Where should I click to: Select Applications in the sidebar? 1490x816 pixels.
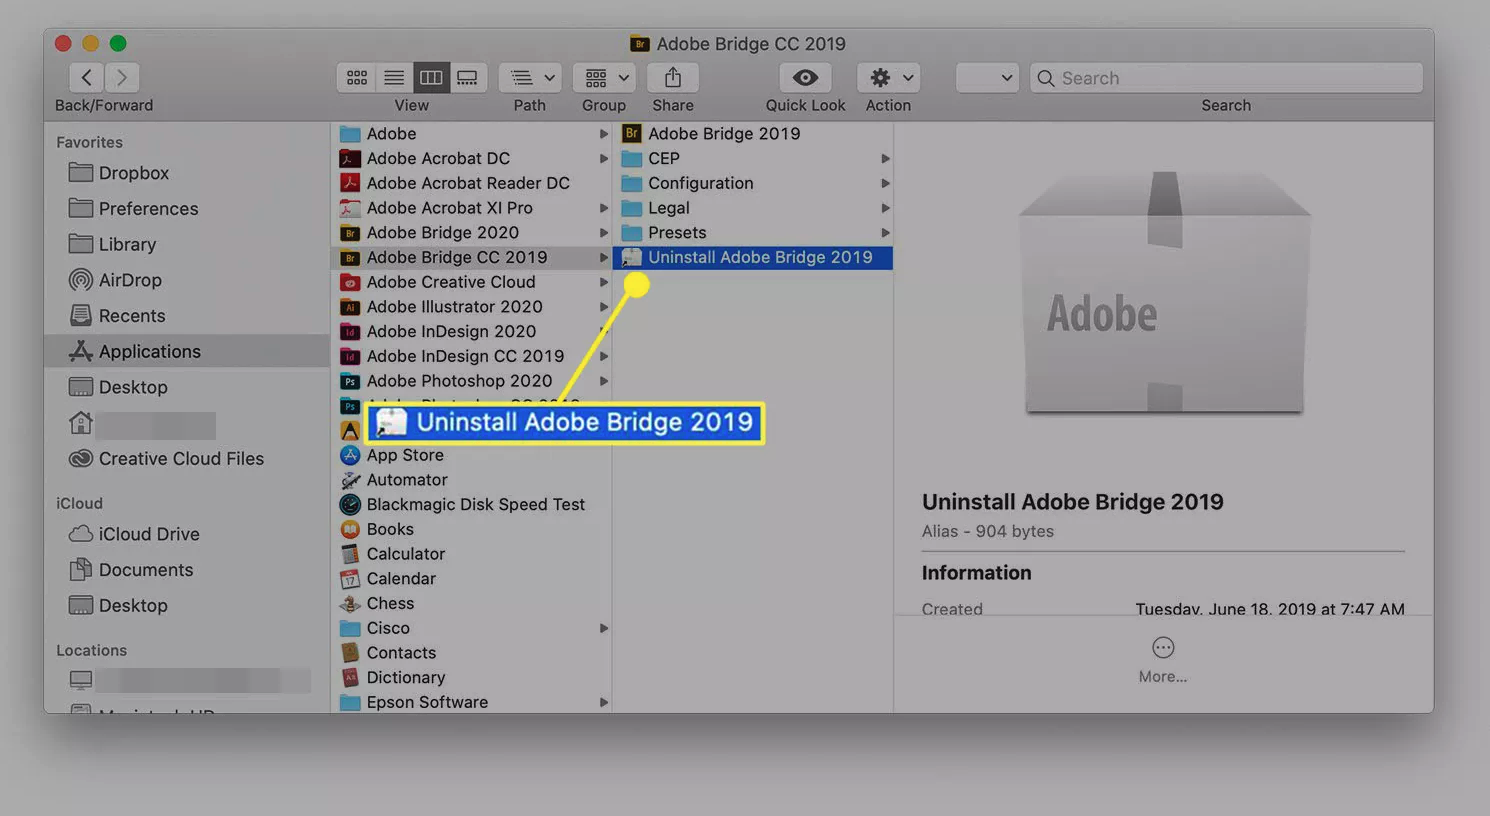(186, 351)
